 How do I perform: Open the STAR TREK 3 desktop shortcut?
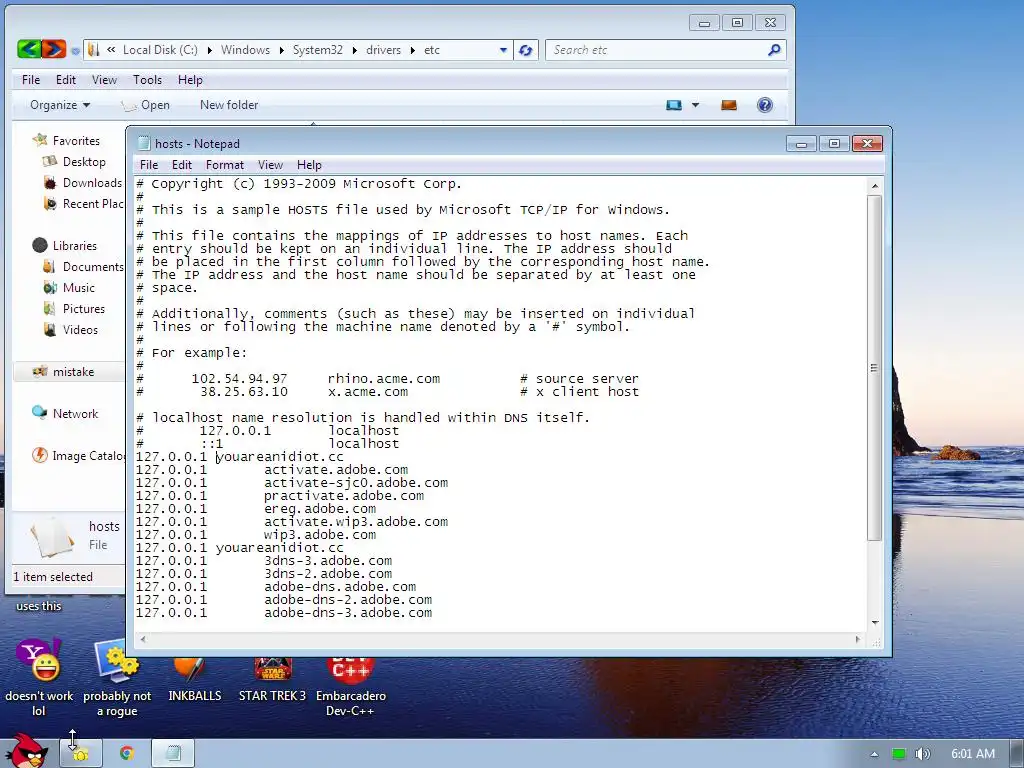[x=272, y=679]
